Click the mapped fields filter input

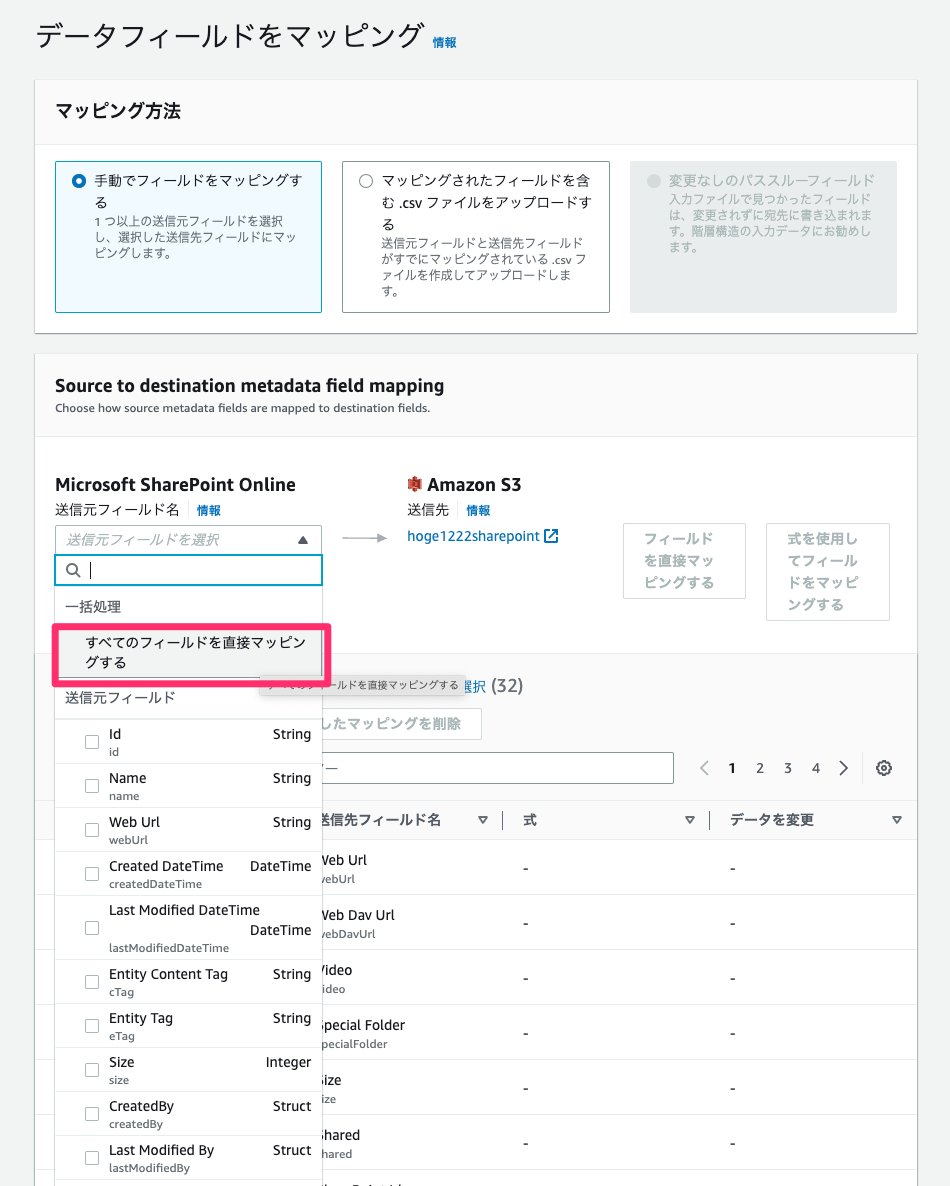coord(498,768)
